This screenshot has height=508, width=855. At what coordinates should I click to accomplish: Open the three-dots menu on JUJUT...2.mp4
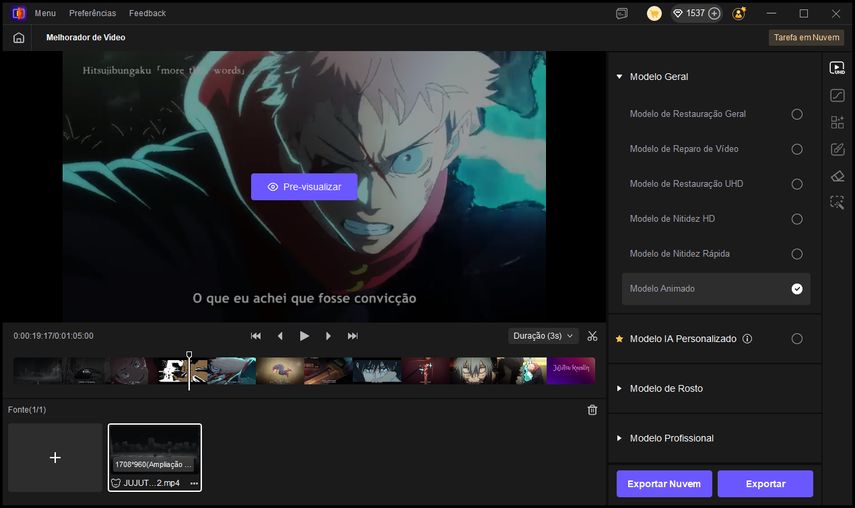click(194, 483)
